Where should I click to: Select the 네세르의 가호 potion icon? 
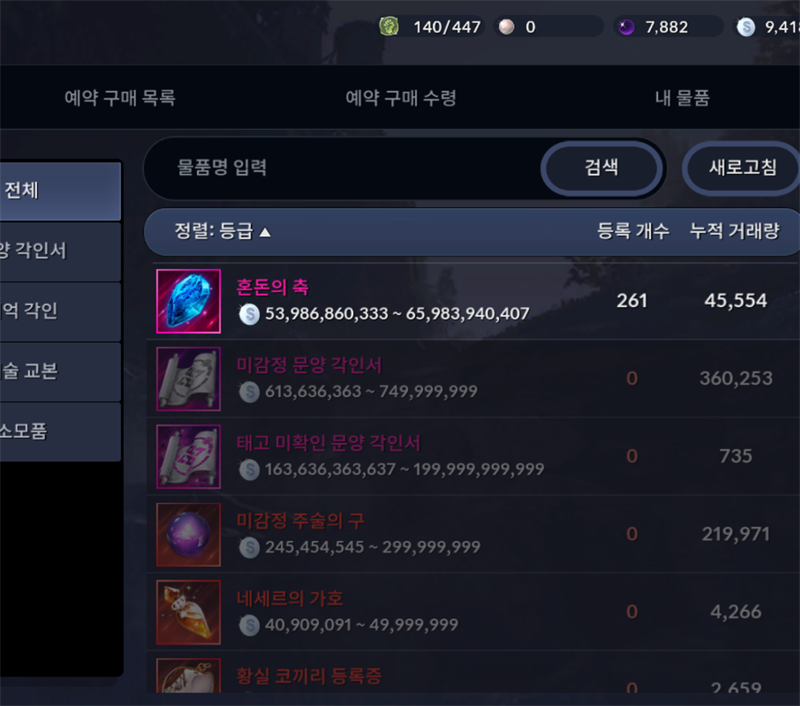pyautogui.click(x=188, y=612)
